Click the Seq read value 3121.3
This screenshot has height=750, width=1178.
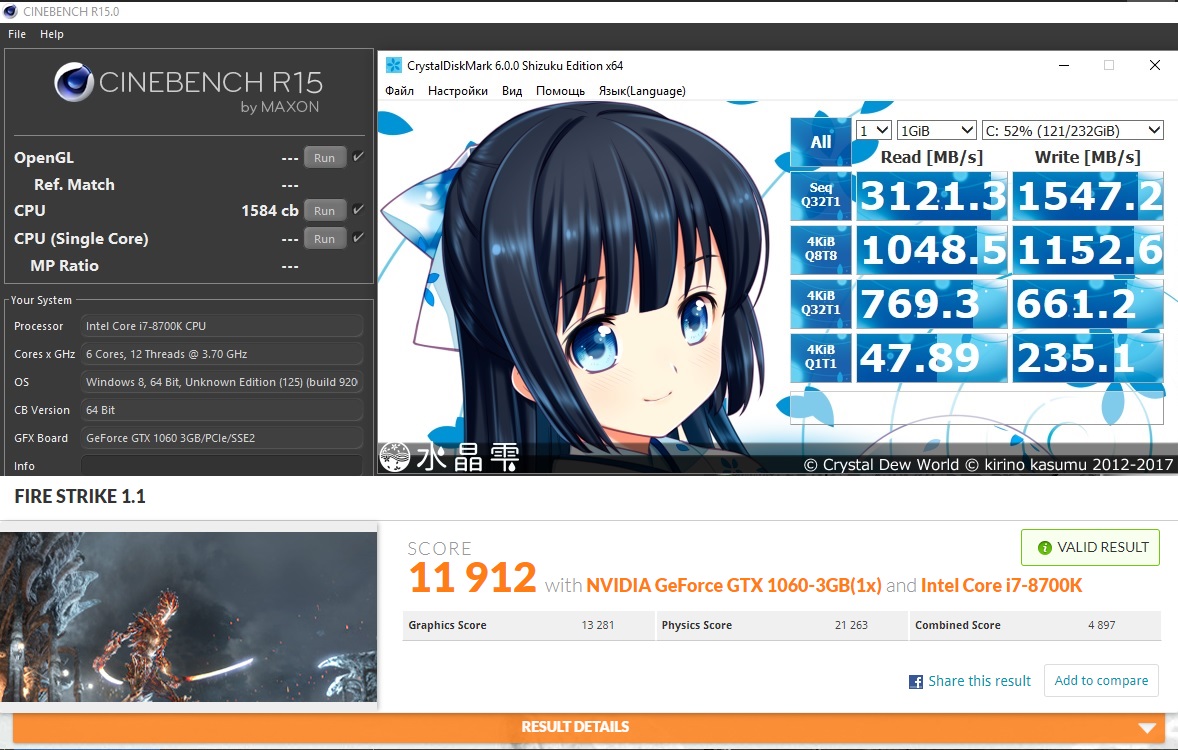click(x=932, y=196)
